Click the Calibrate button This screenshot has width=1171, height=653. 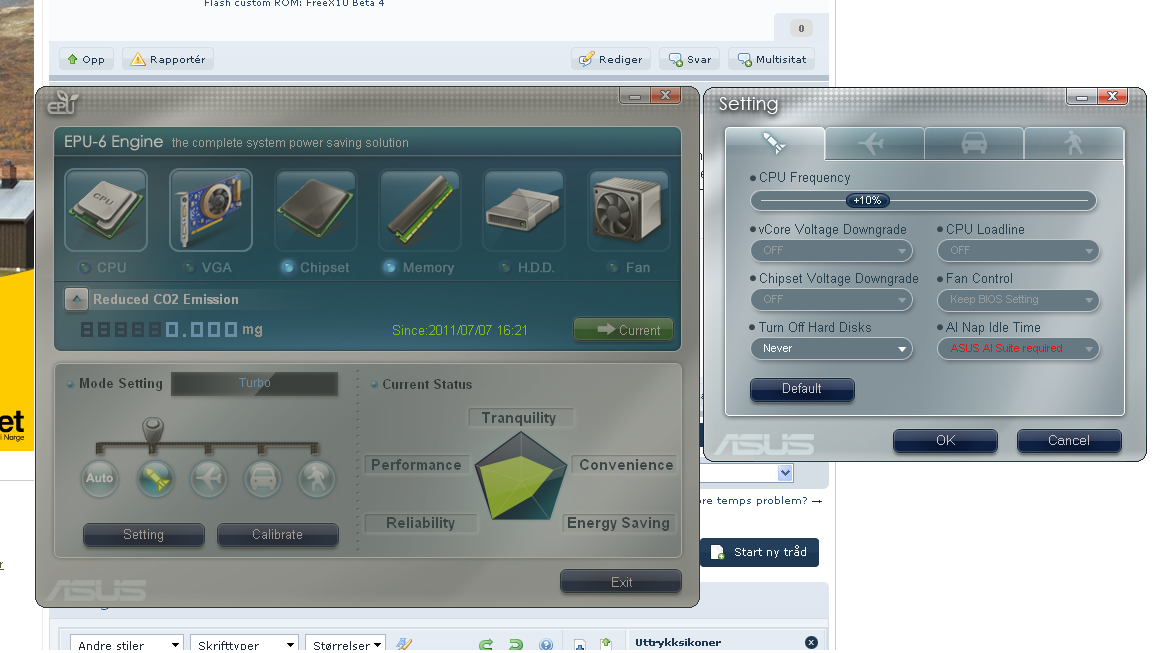[277, 535]
